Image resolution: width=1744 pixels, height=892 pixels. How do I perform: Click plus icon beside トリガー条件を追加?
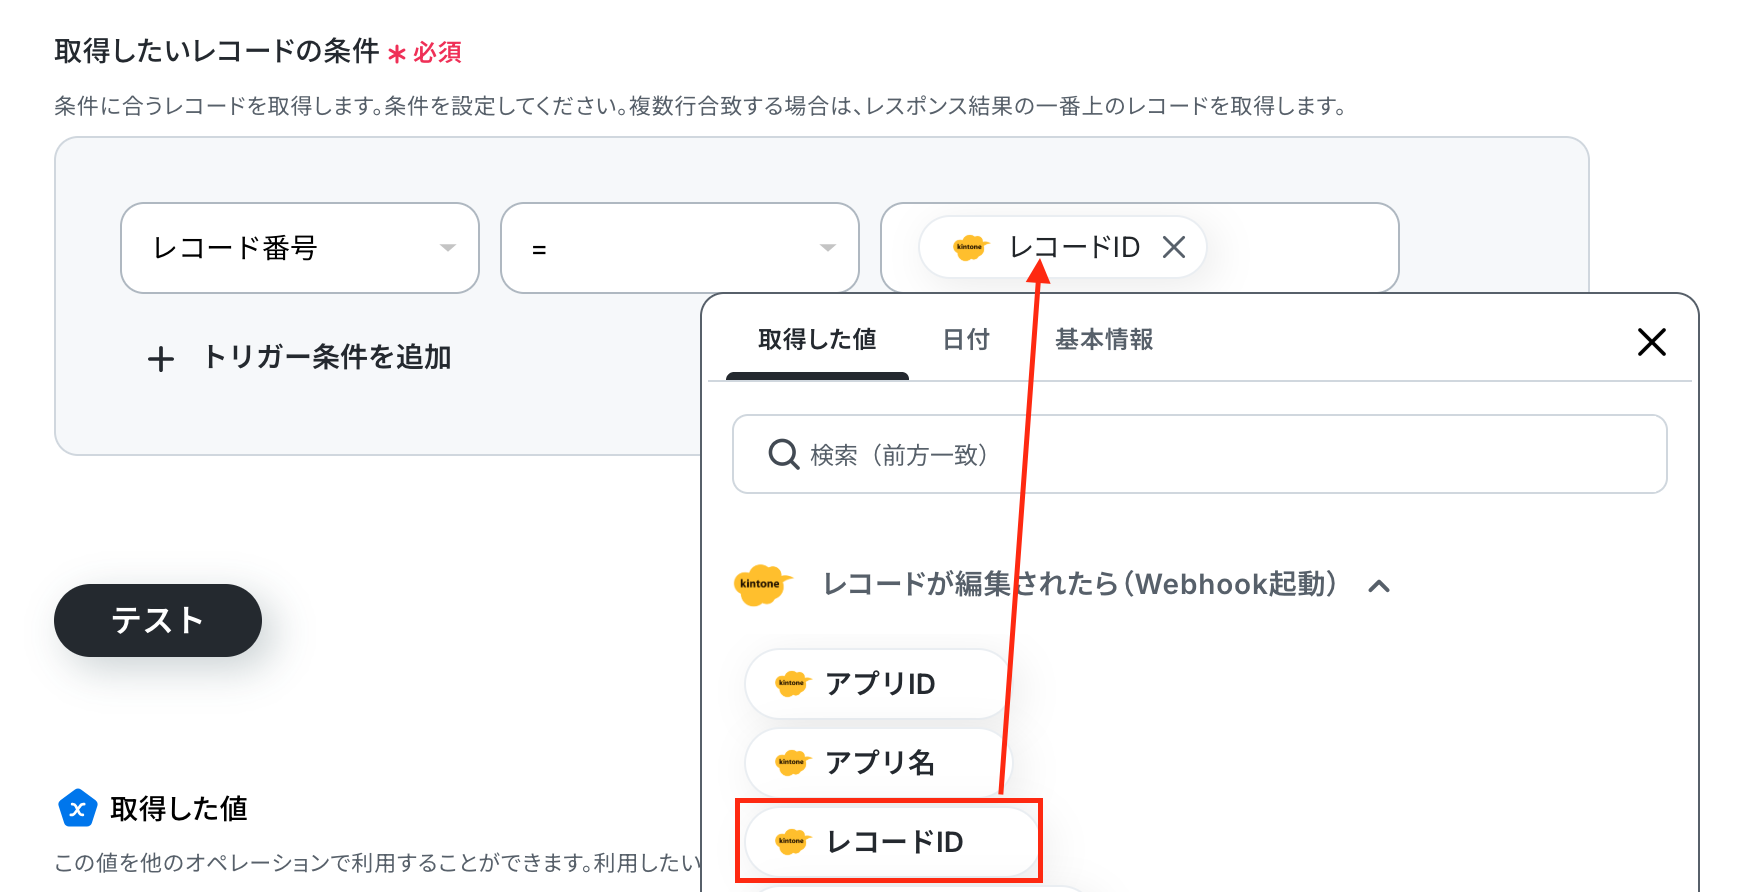(161, 359)
